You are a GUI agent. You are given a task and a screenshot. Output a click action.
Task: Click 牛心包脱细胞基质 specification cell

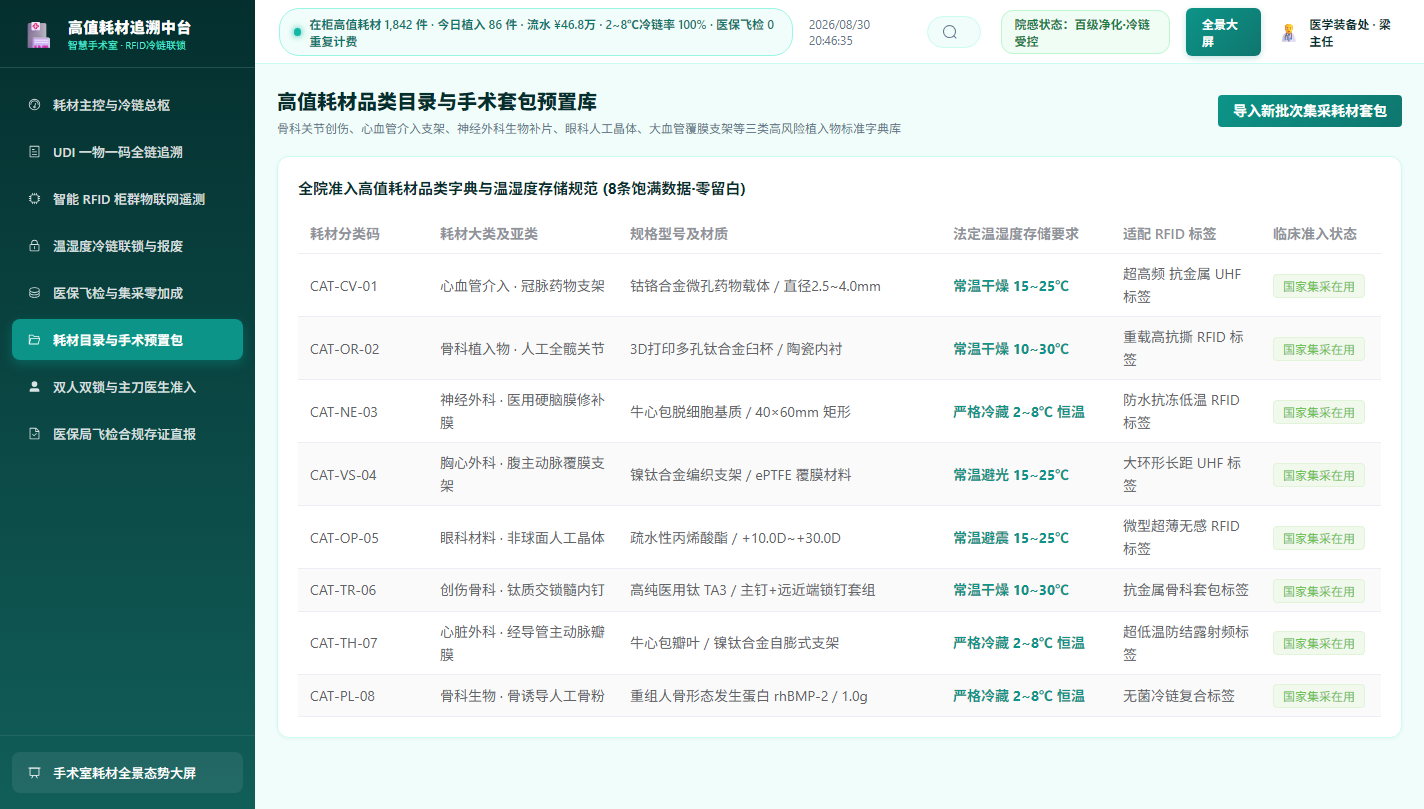pyautogui.click(x=740, y=412)
